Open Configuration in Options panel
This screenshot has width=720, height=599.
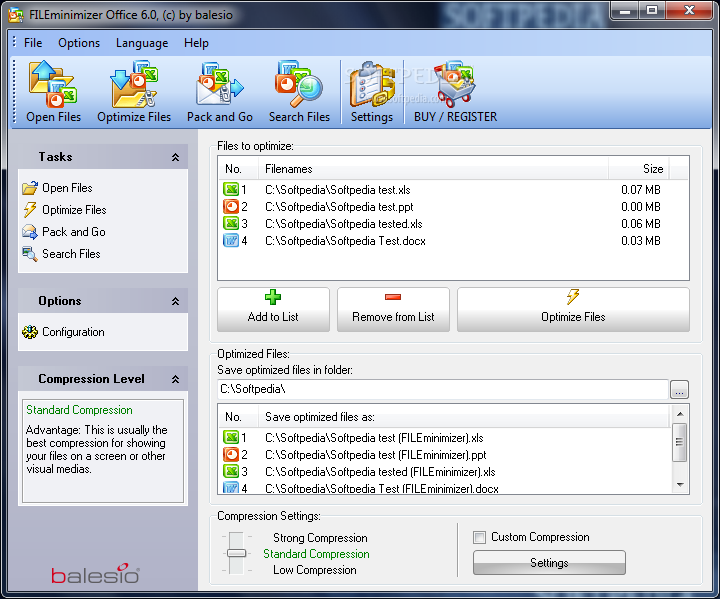(x=63, y=332)
